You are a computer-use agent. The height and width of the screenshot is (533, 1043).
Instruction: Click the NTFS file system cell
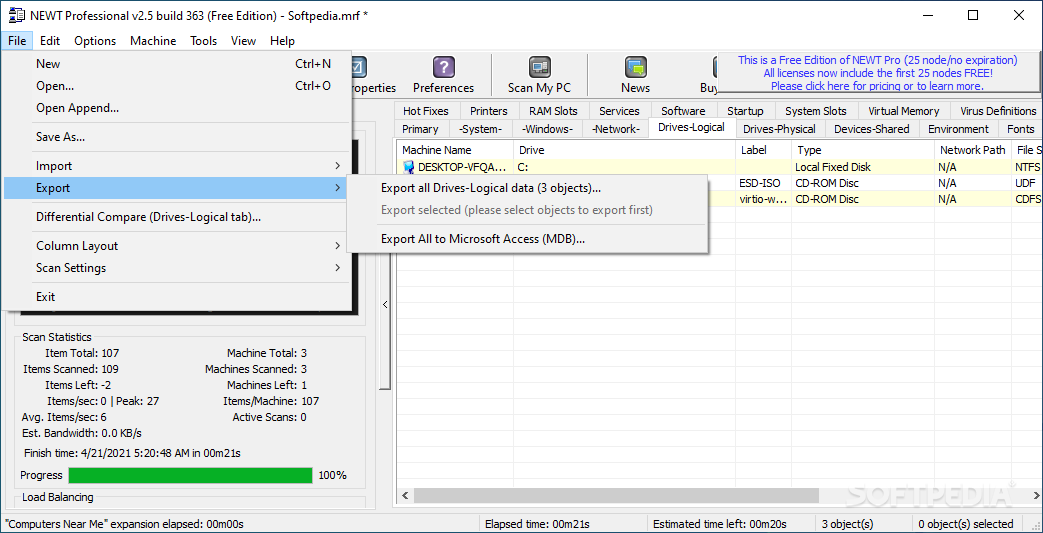(1027, 167)
